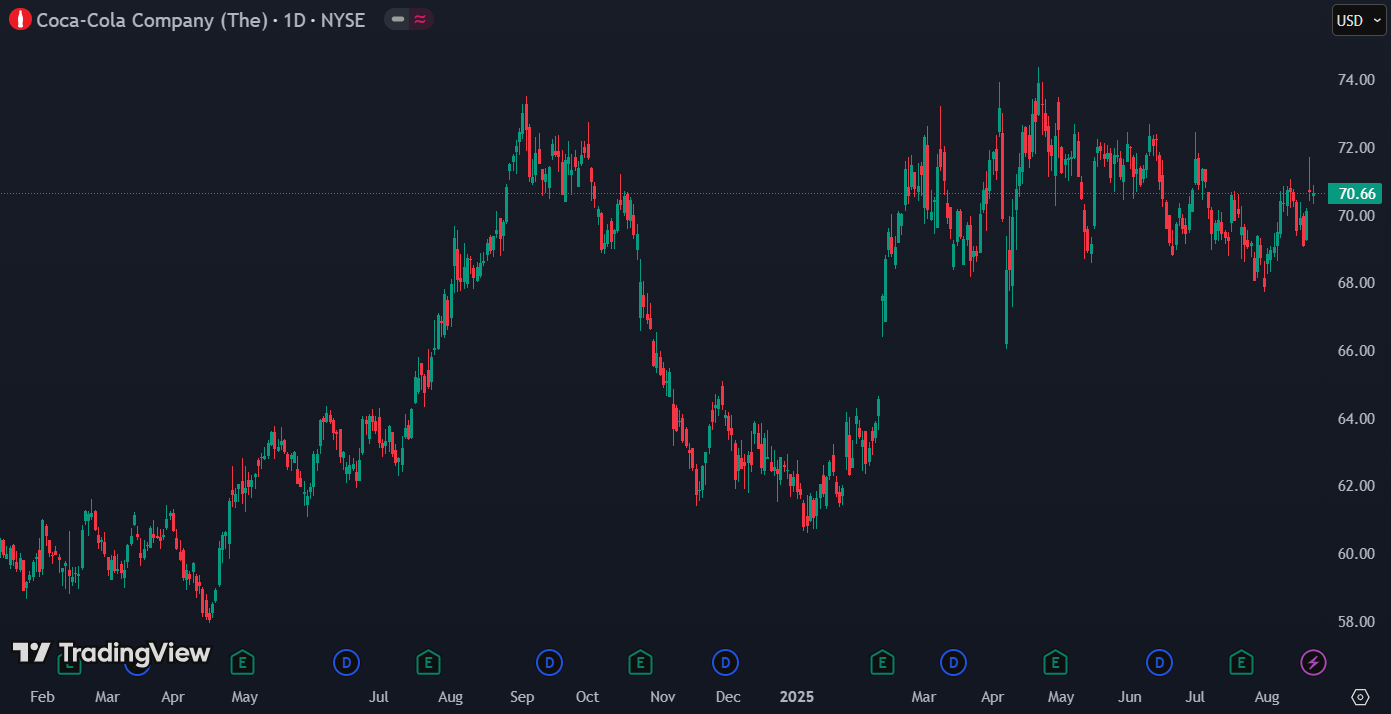Click the Sep label on time axis
This screenshot has height=714, width=1391.
pyautogui.click(x=521, y=697)
